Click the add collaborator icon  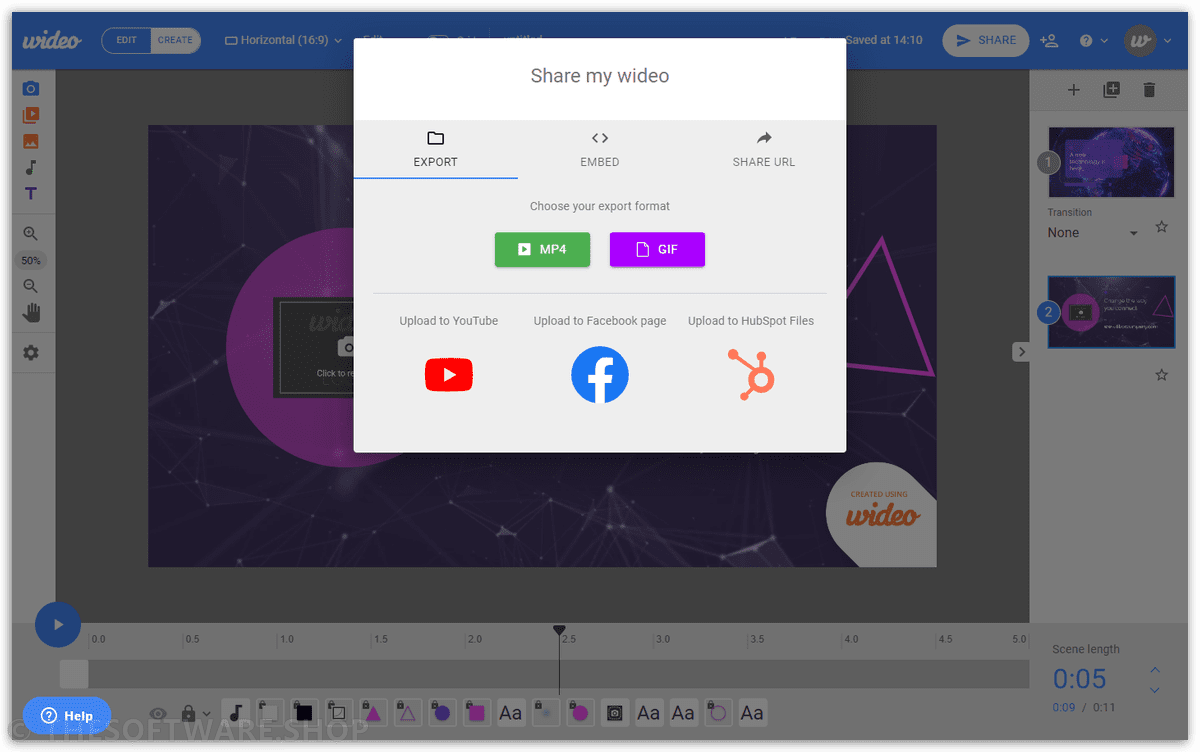[1049, 40]
